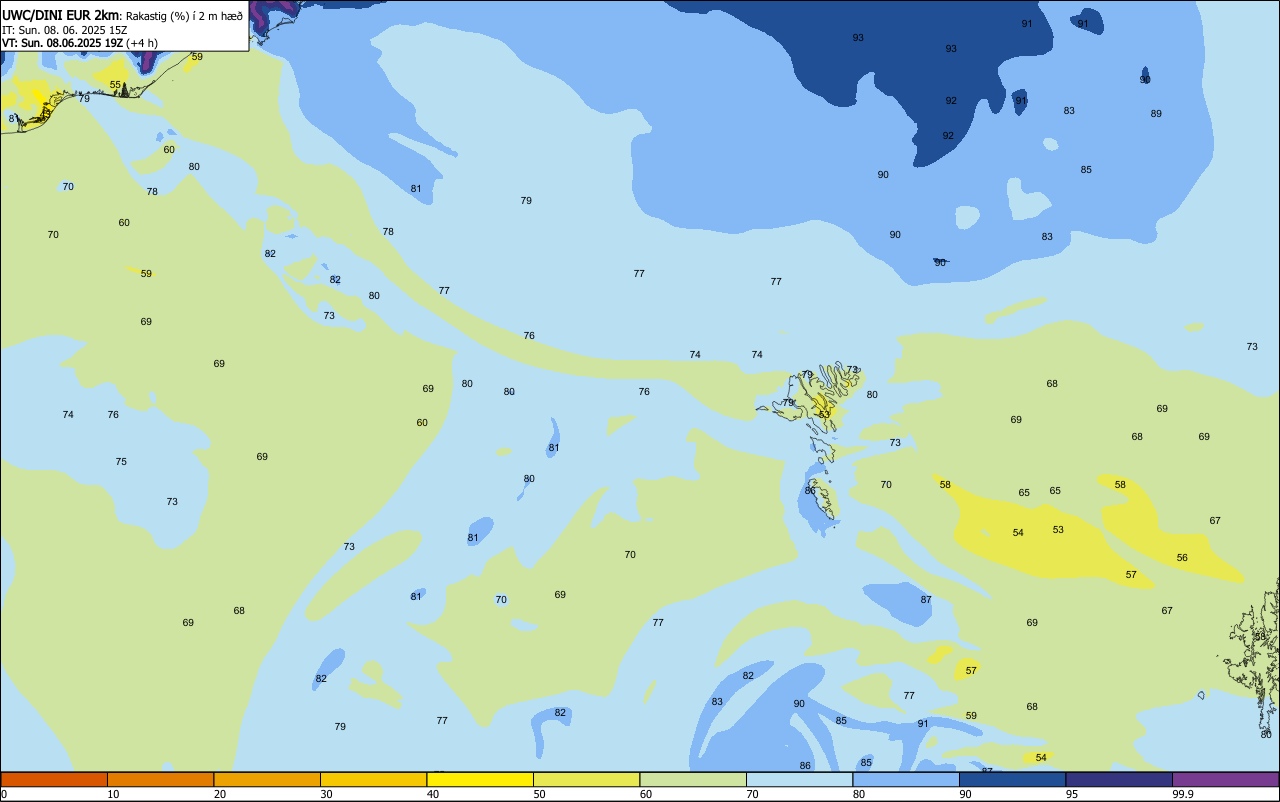Screen dimensions: 1280x802
Task: Click the legend scale tick label '50'
Action: (x=539, y=794)
